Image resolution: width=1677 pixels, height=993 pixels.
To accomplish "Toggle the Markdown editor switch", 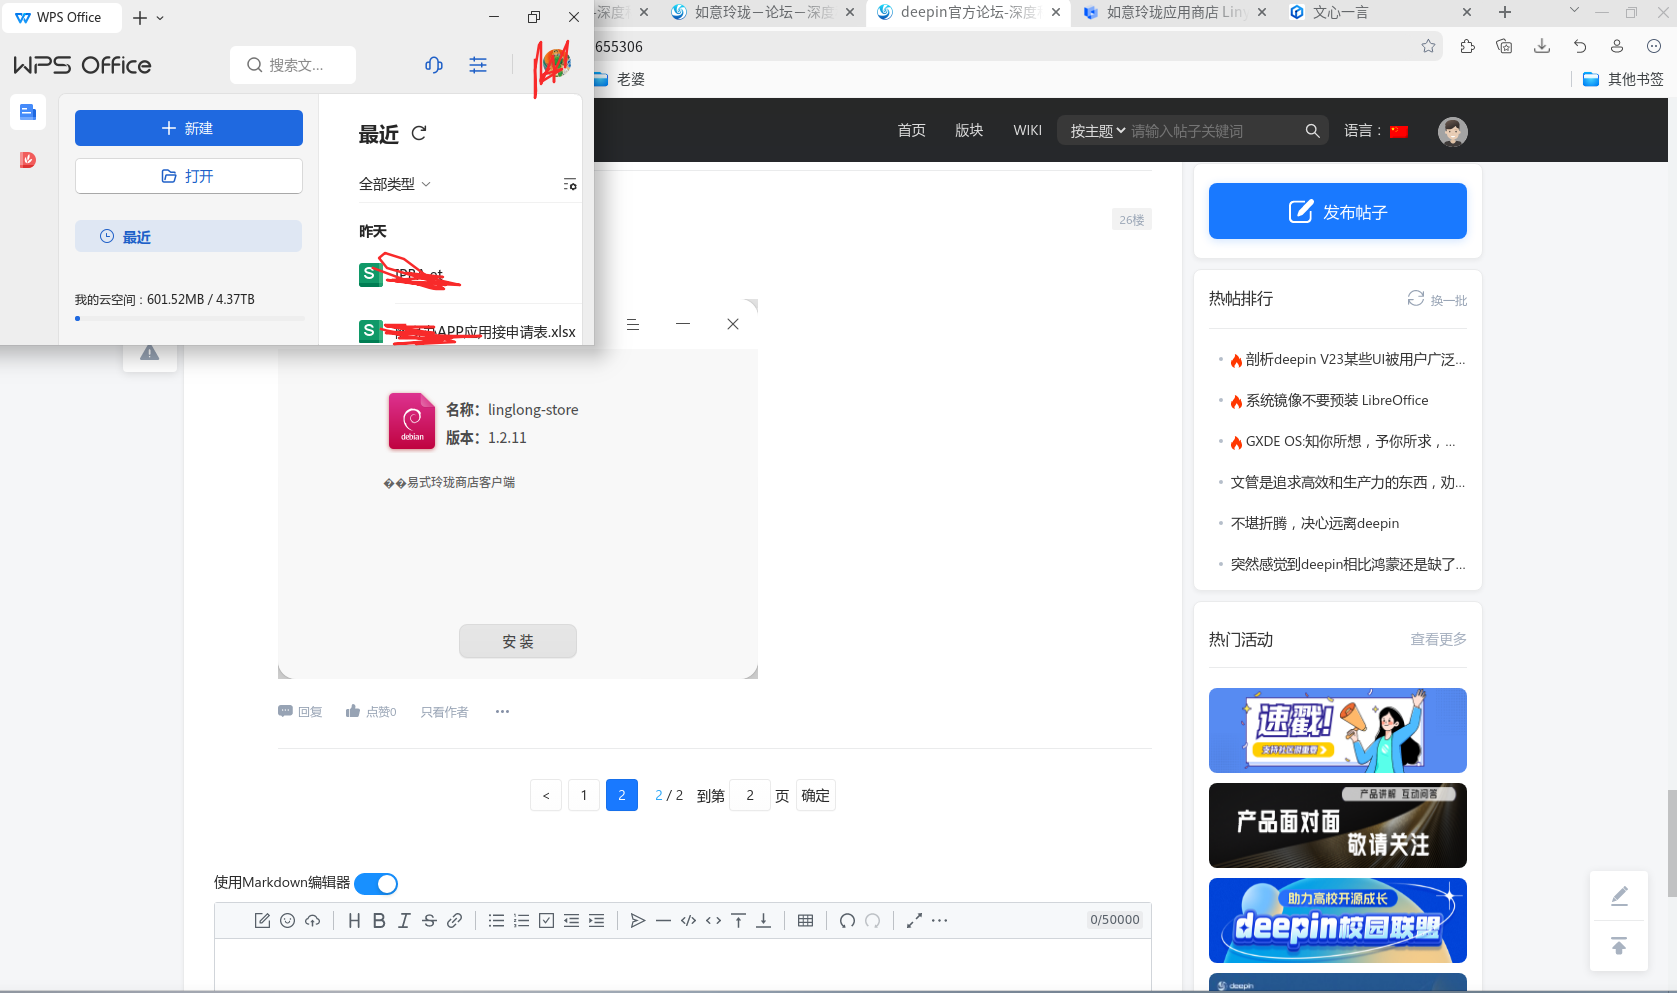I will pos(376,884).
